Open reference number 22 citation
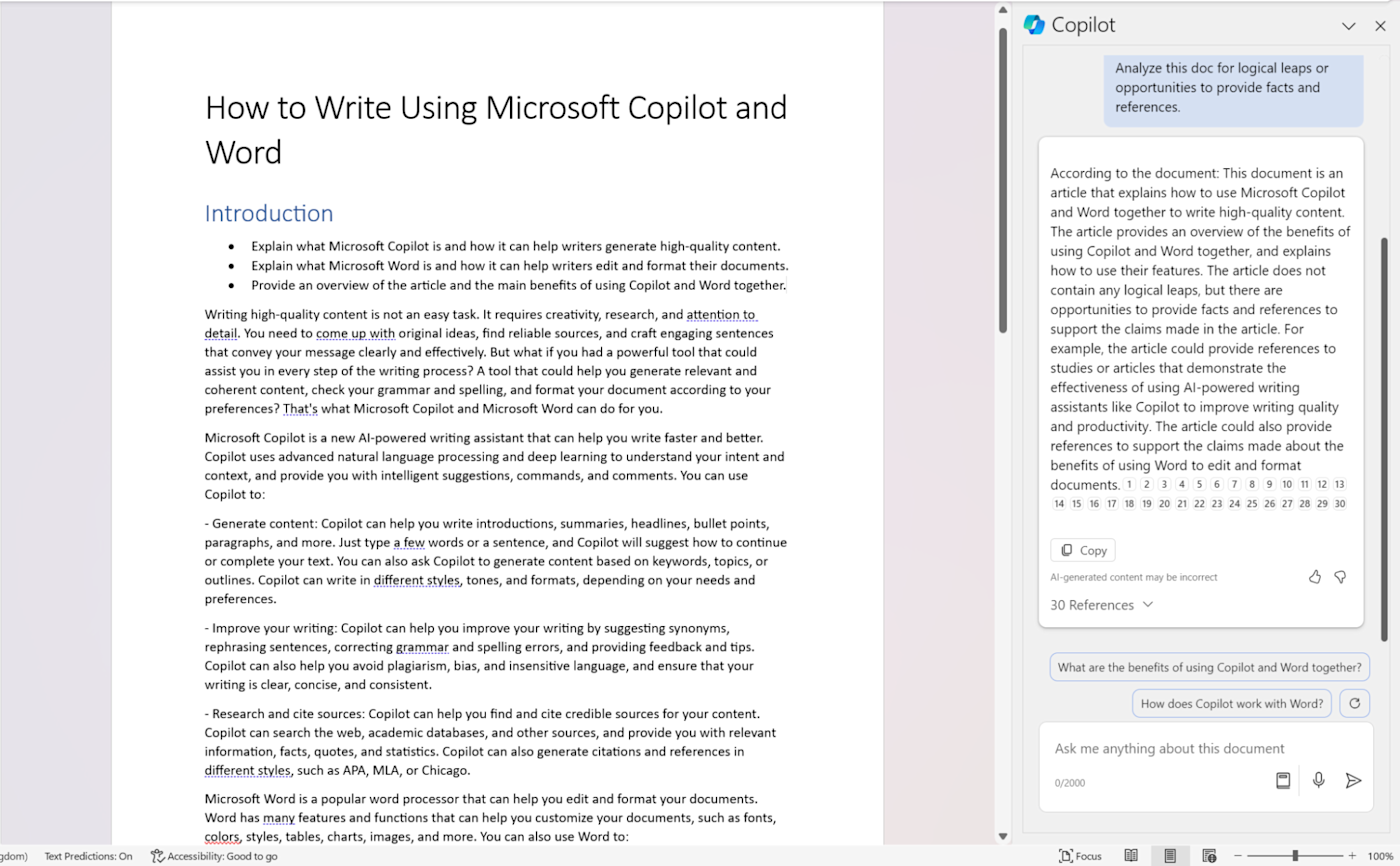 (x=1199, y=504)
